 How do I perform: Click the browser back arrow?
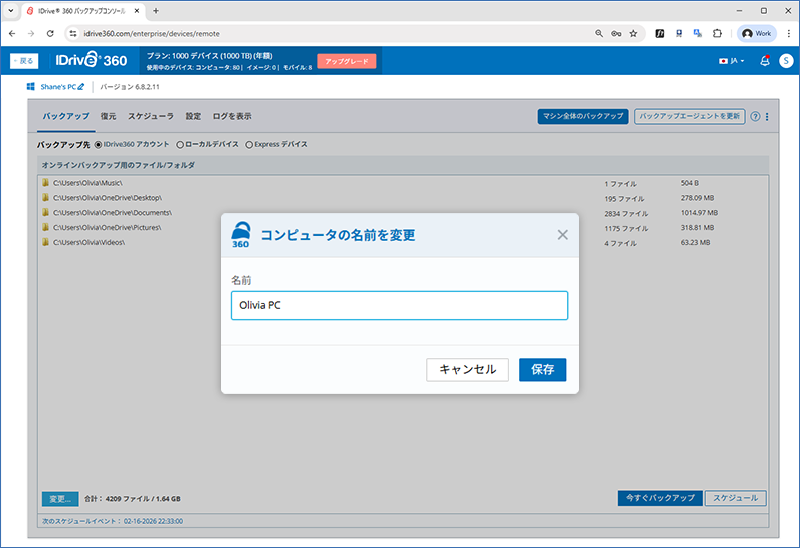point(12,34)
